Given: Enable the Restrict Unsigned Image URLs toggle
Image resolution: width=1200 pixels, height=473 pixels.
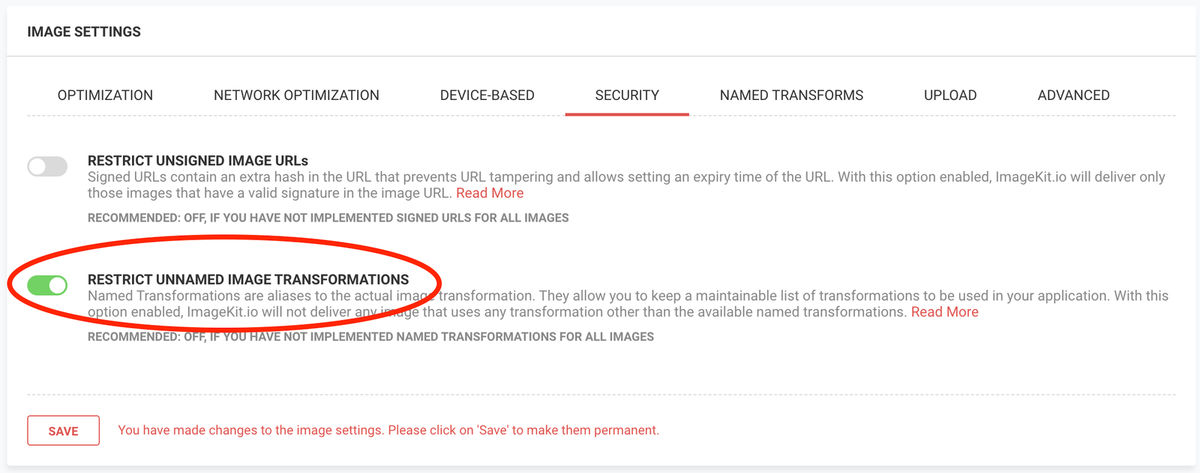Looking at the screenshot, I should pos(47,167).
